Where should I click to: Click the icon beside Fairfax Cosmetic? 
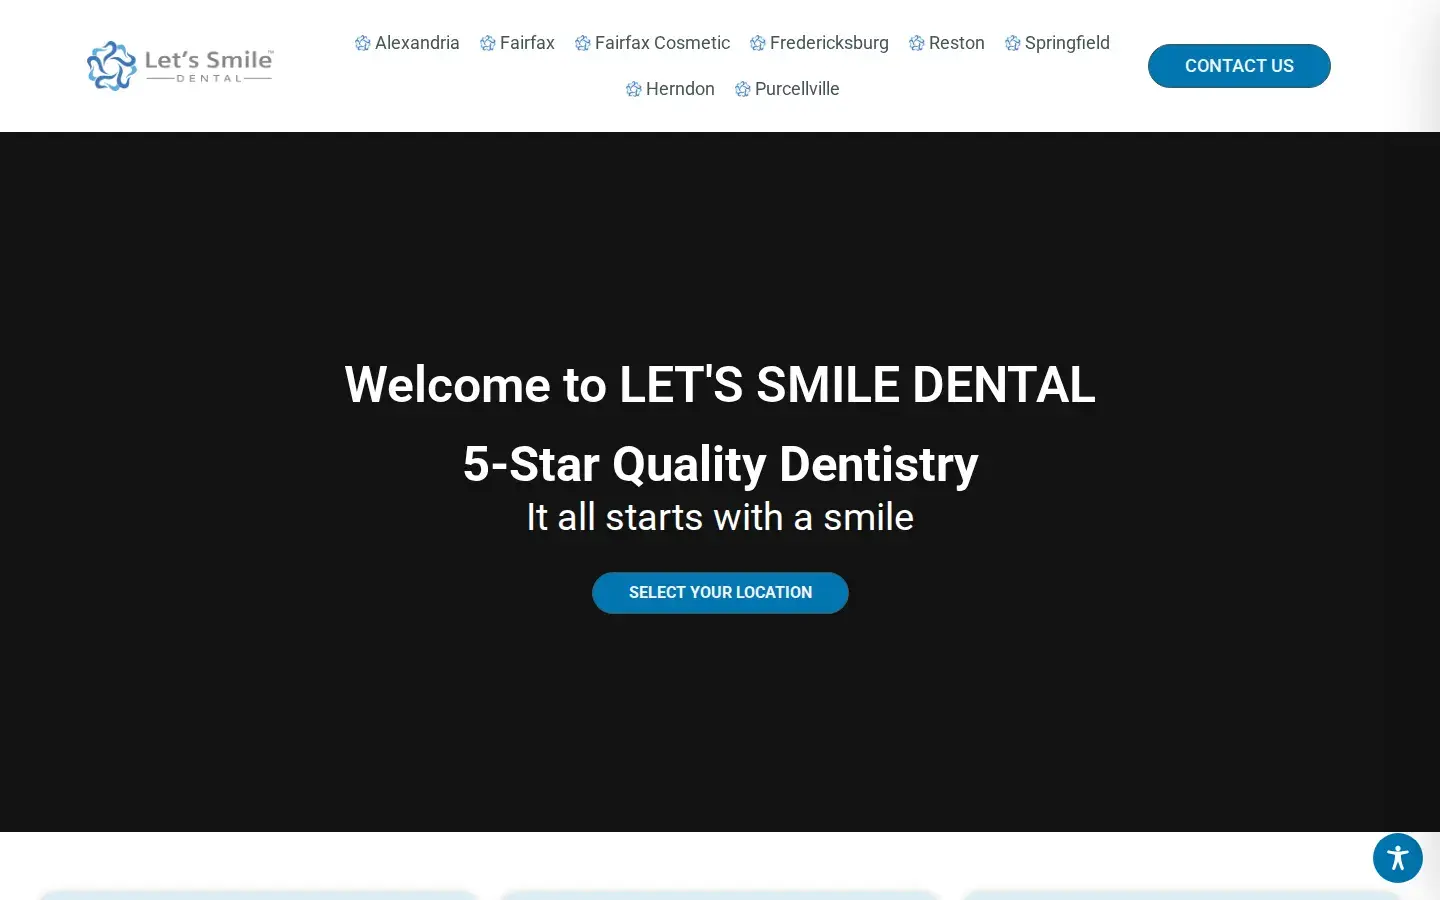[x=583, y=43]
